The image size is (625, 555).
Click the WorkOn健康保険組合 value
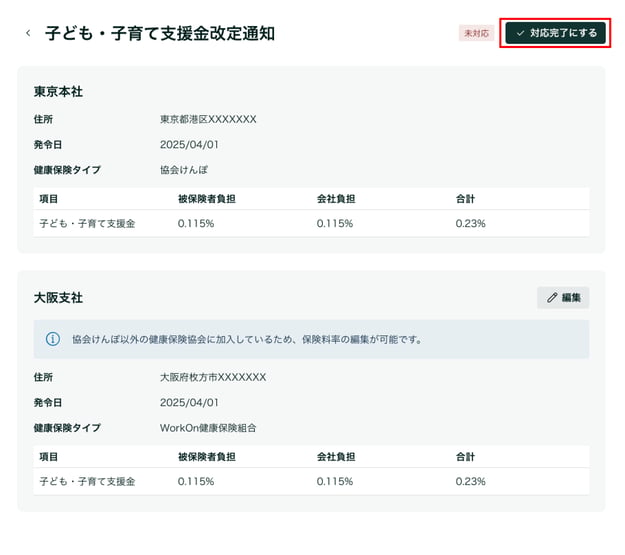(x=208, y=428)
